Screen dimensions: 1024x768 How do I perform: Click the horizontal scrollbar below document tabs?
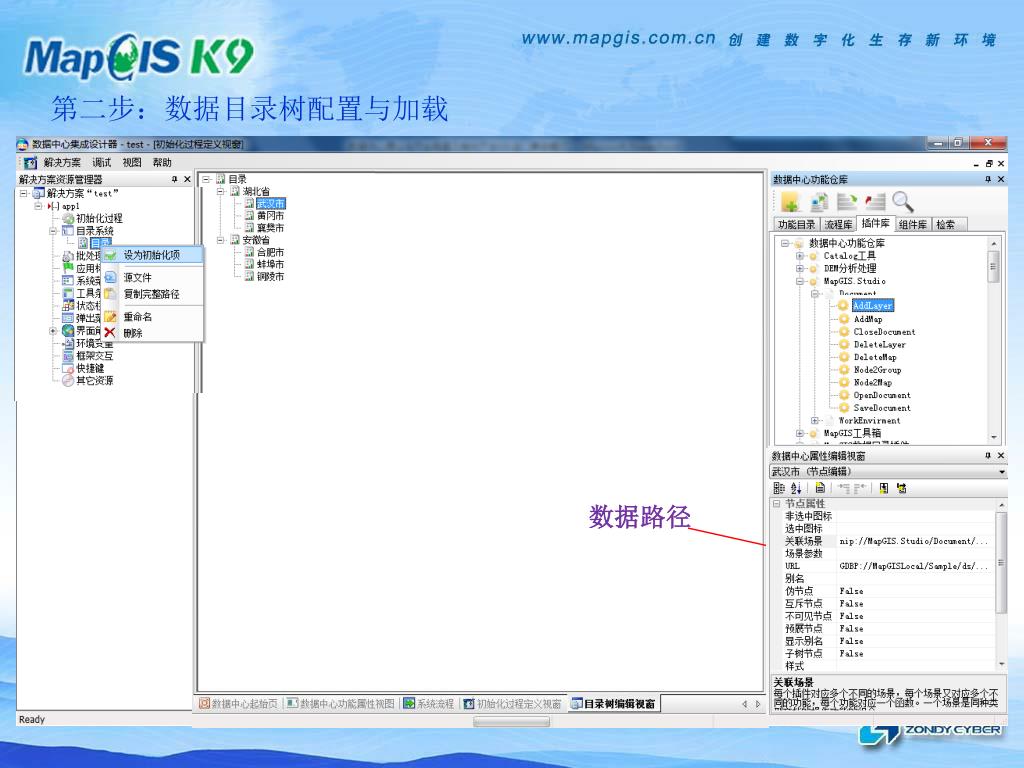pos(511,721)
